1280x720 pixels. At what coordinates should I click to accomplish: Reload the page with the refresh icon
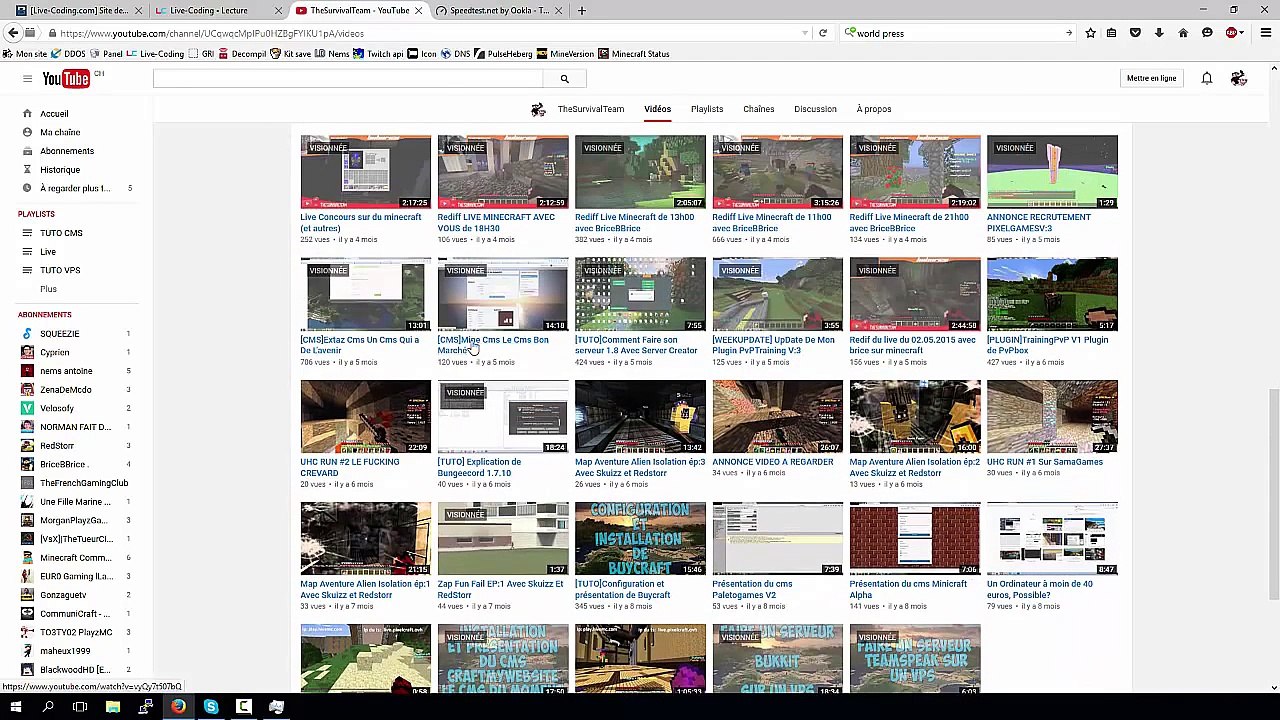coord(822,33)
